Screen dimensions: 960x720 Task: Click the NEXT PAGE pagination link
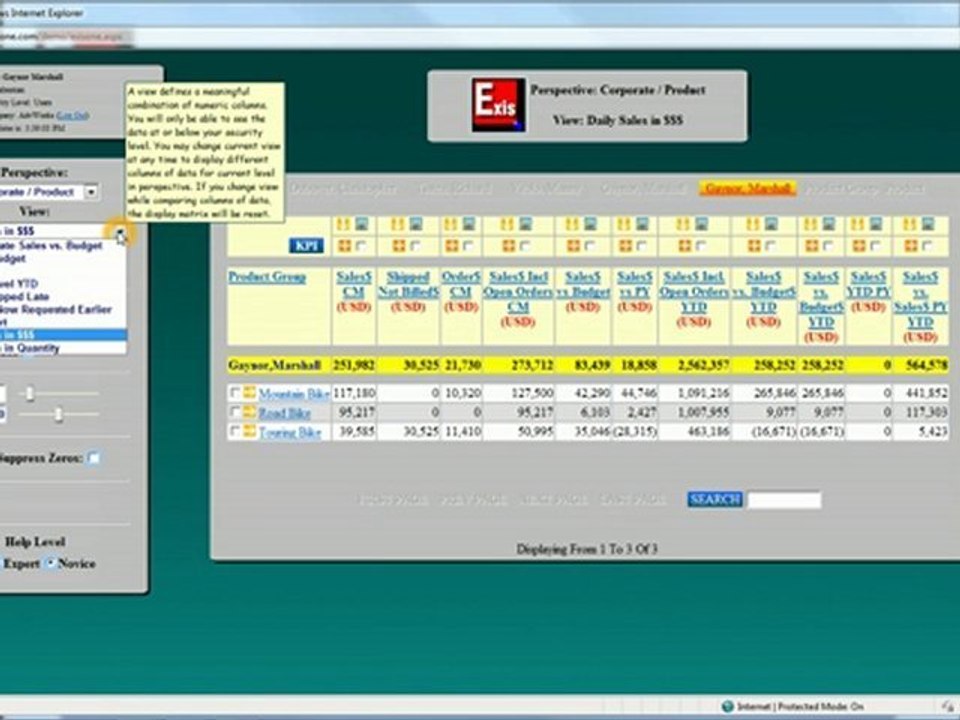pyautogui.click(x=553, y=500)
